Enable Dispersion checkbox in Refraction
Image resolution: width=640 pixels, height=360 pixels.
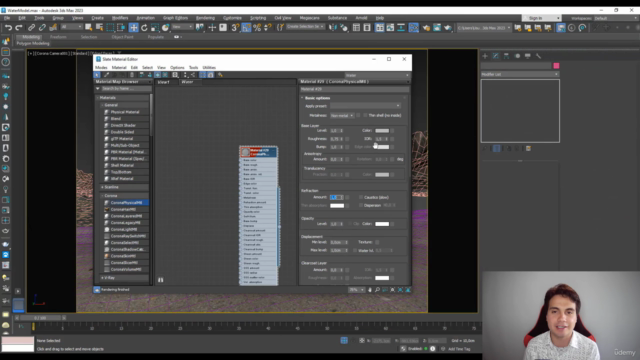[361, 205]
